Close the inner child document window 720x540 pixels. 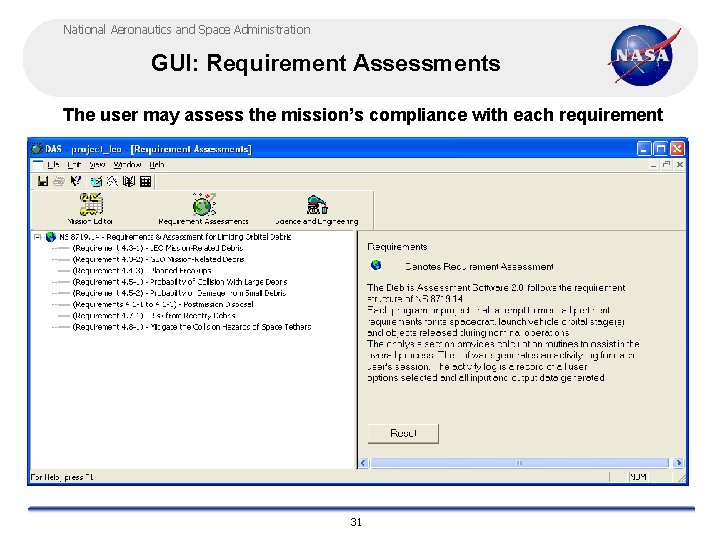[x=680, y=164]
